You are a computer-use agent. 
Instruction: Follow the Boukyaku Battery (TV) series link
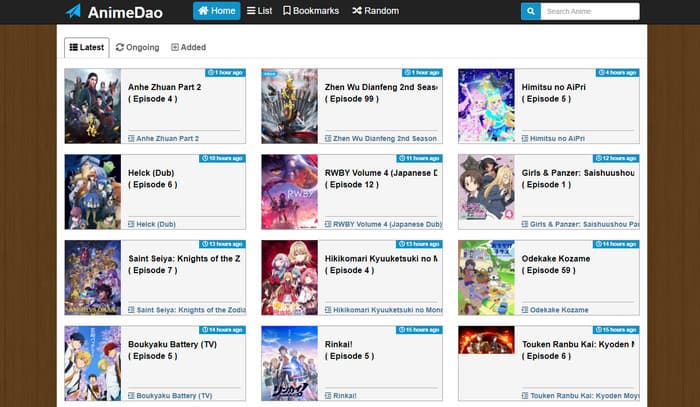point(170,395)
